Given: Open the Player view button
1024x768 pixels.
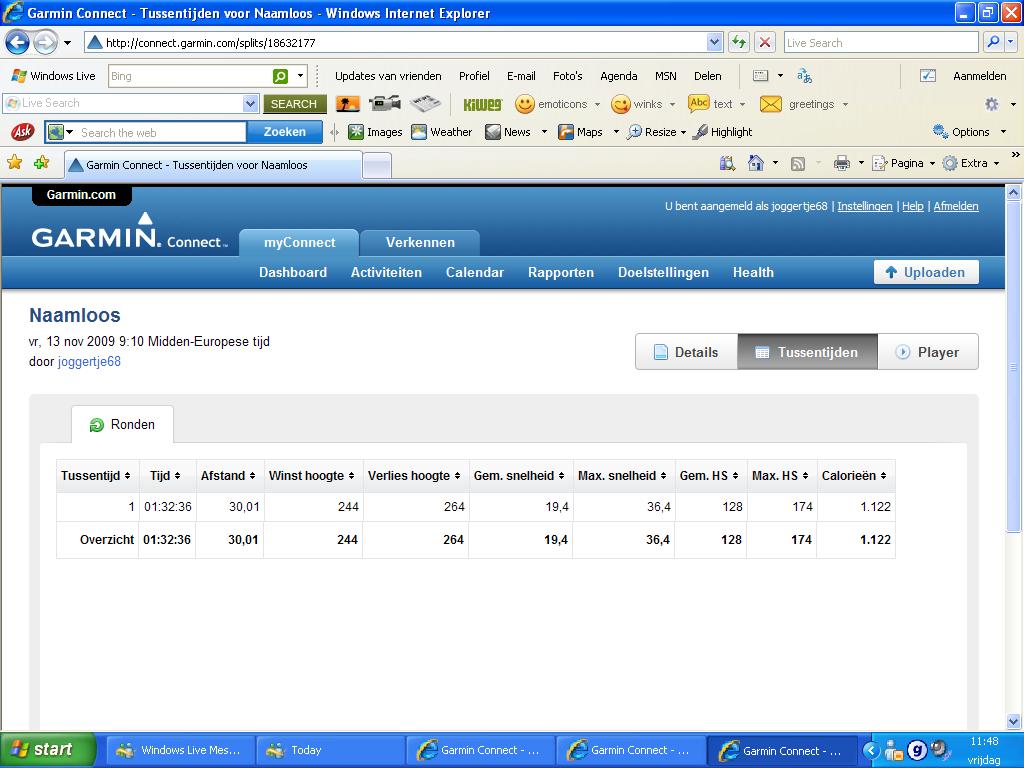Looking at the screenshot, I should [x=927, y=352].
